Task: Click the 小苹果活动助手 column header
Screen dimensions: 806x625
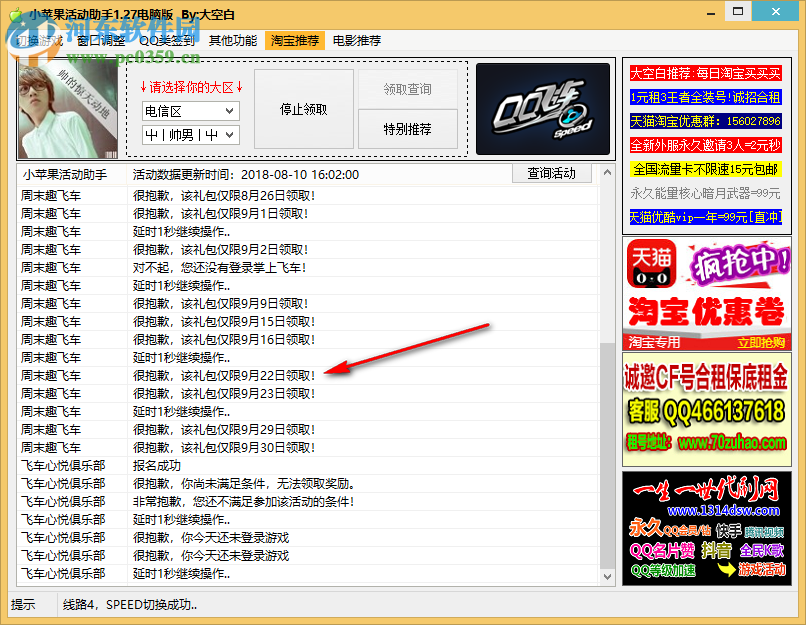Action: 72,175
